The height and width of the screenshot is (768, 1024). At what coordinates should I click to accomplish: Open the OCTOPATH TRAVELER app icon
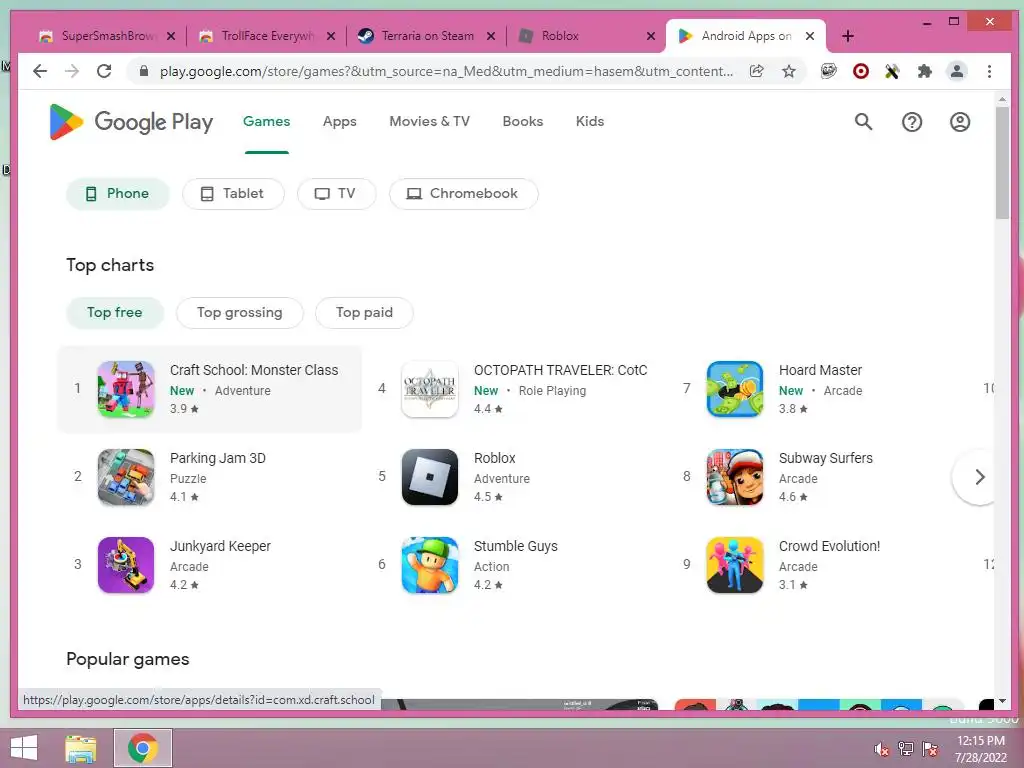point(430,389)
